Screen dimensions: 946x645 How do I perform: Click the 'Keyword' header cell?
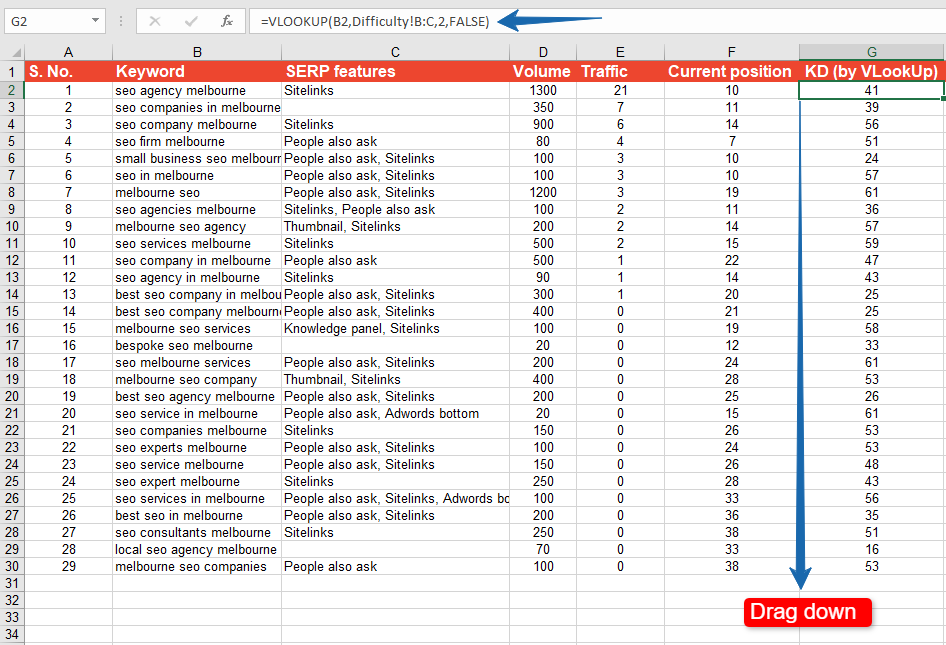pos(197,71)
